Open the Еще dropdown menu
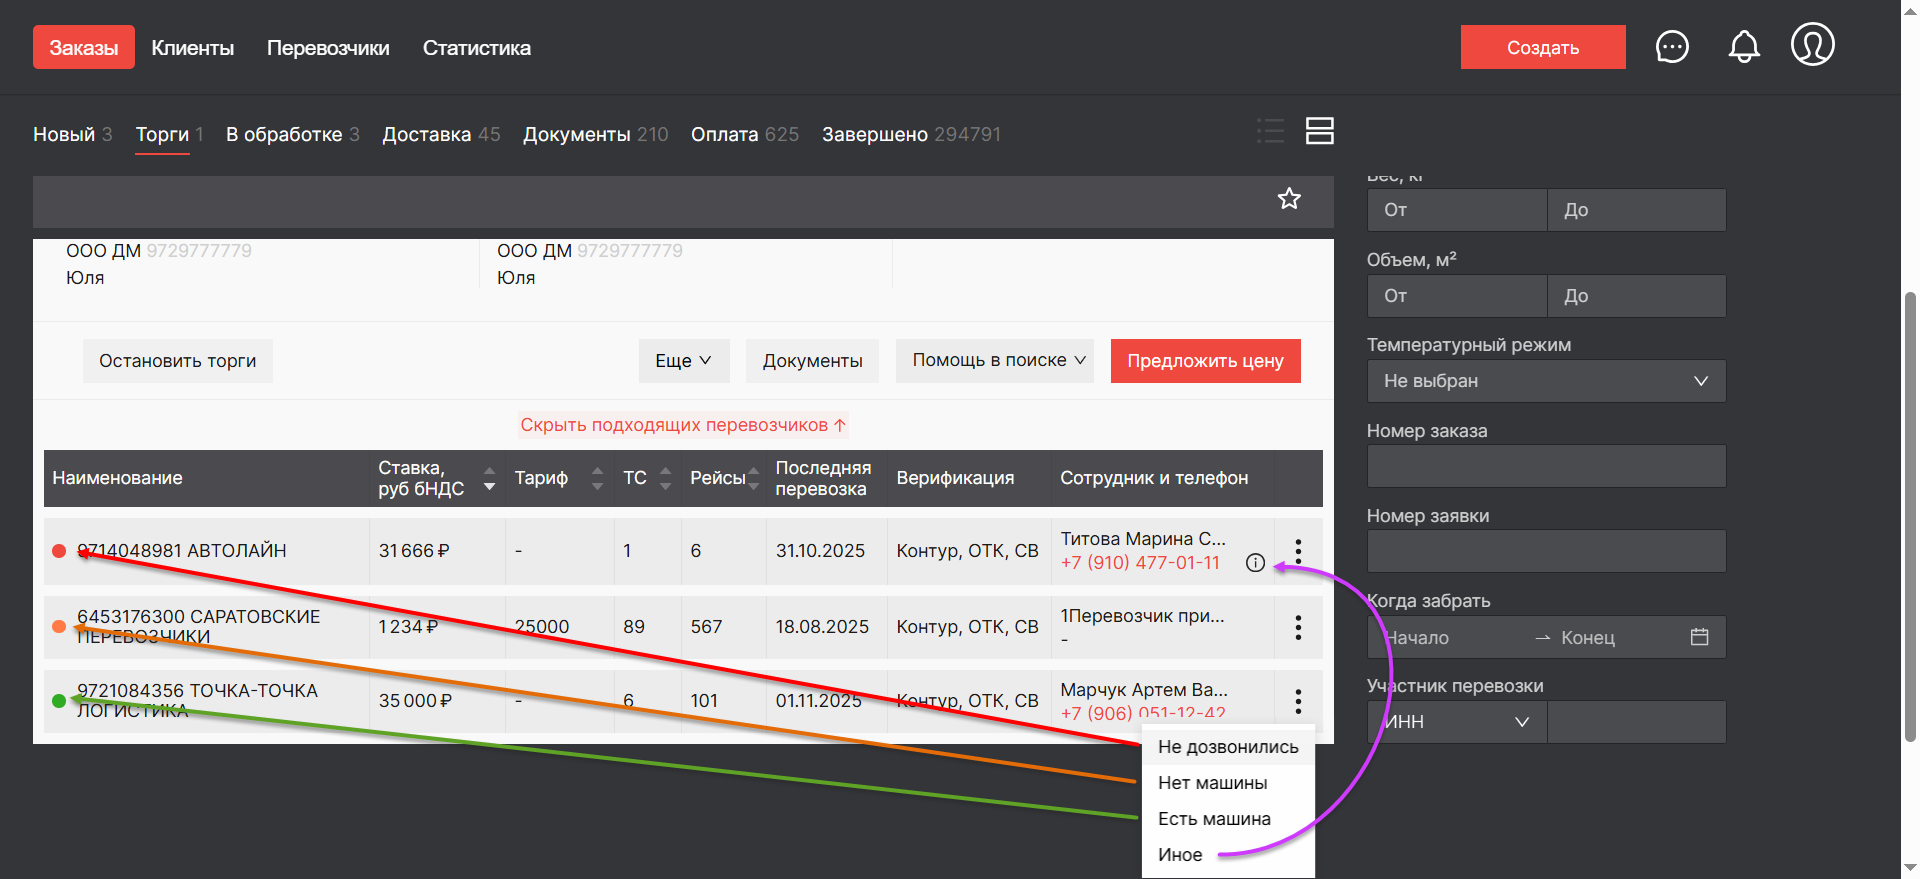This screenshot has height=879, width=1920. coord(683,361)
